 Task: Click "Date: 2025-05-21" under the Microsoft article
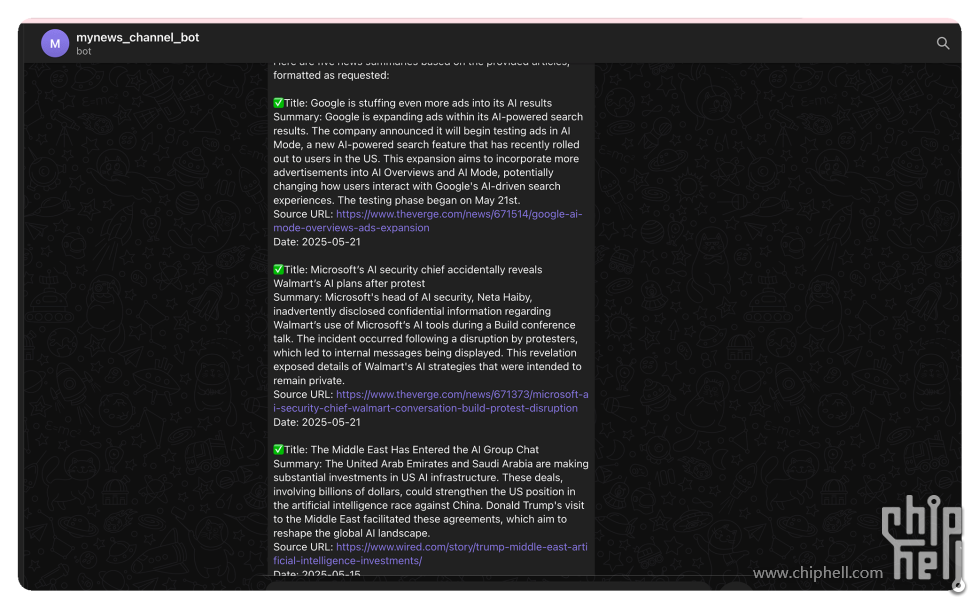click(x=317, y=423)
